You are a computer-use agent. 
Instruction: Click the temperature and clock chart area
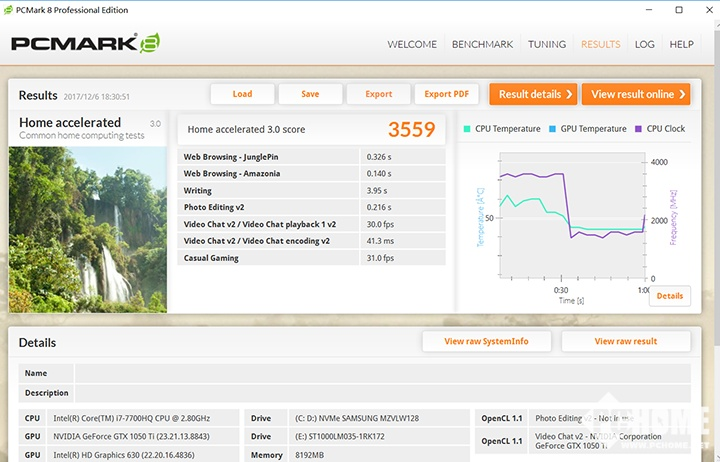(x=572, y=215)
